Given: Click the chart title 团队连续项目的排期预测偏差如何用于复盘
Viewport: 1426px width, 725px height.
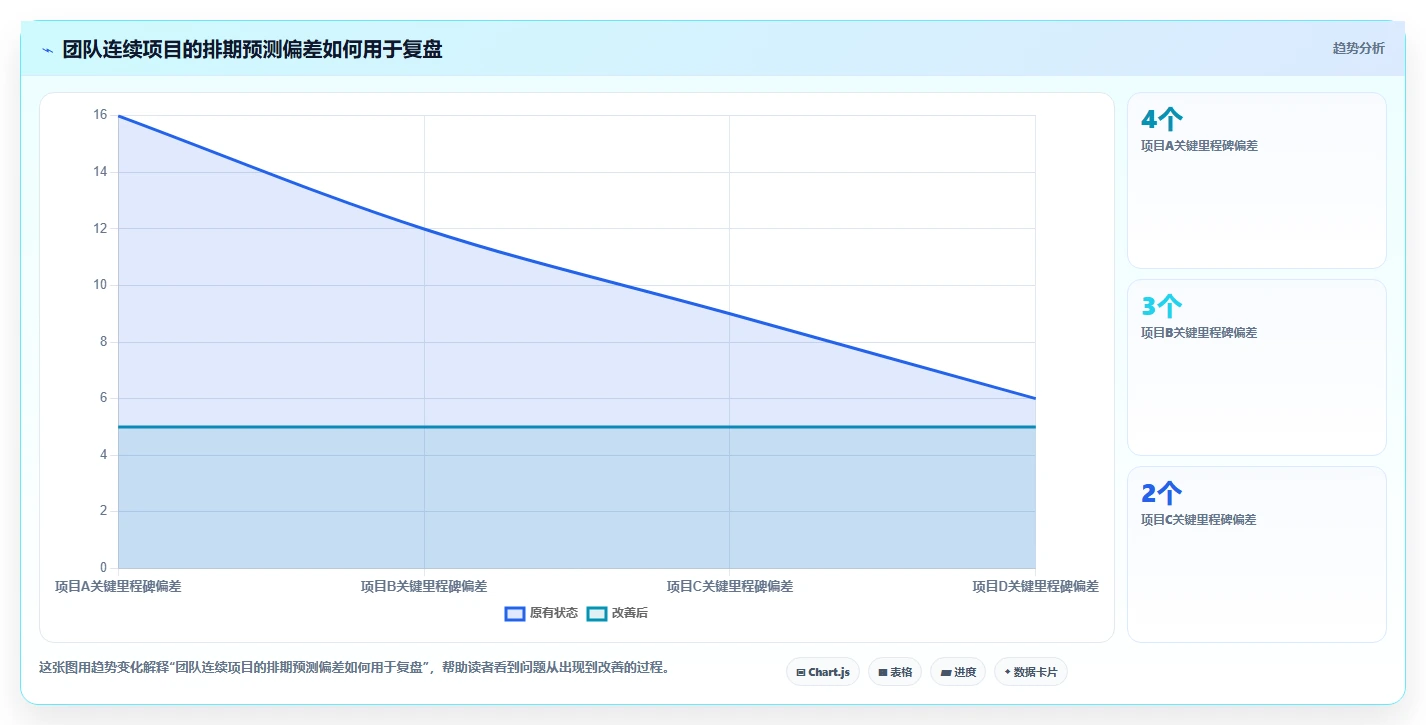Looking at the screenshot, I should [x=252, y=50].
